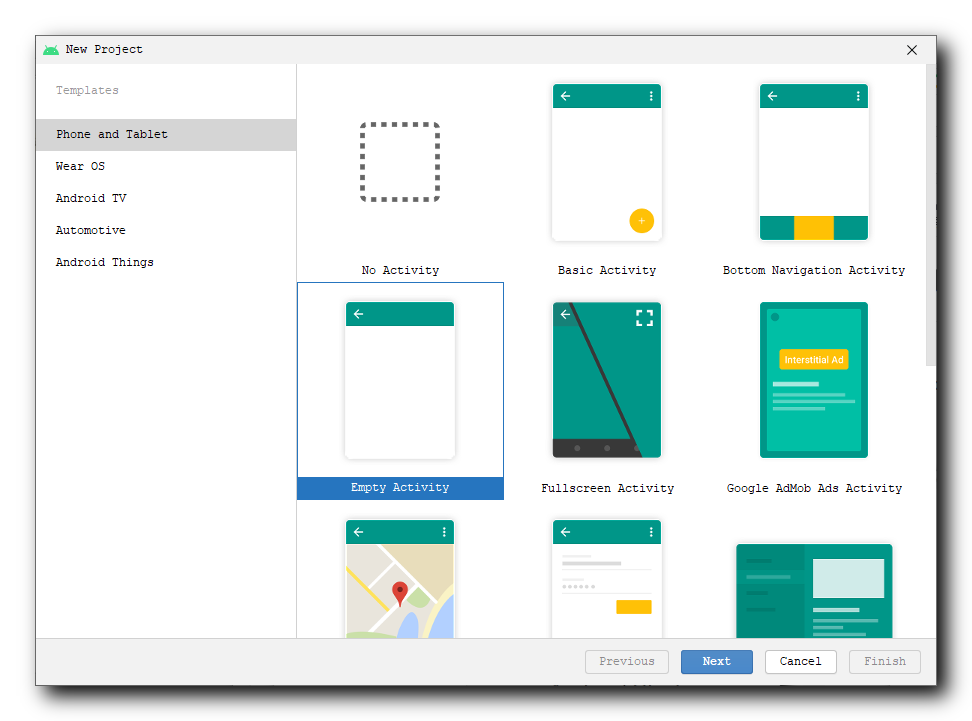972x721 pixels.
Task: Open the Automotive templates section
Action: (89, 230)
